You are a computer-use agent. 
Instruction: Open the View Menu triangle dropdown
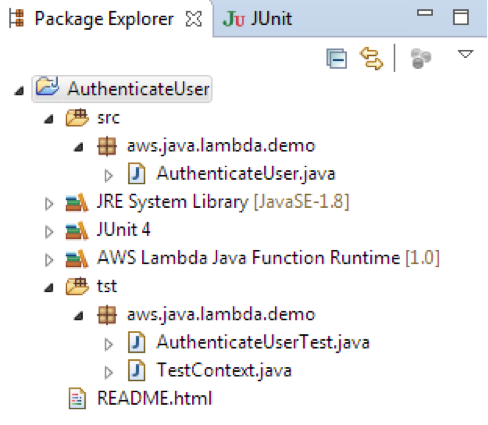[465, 54]
